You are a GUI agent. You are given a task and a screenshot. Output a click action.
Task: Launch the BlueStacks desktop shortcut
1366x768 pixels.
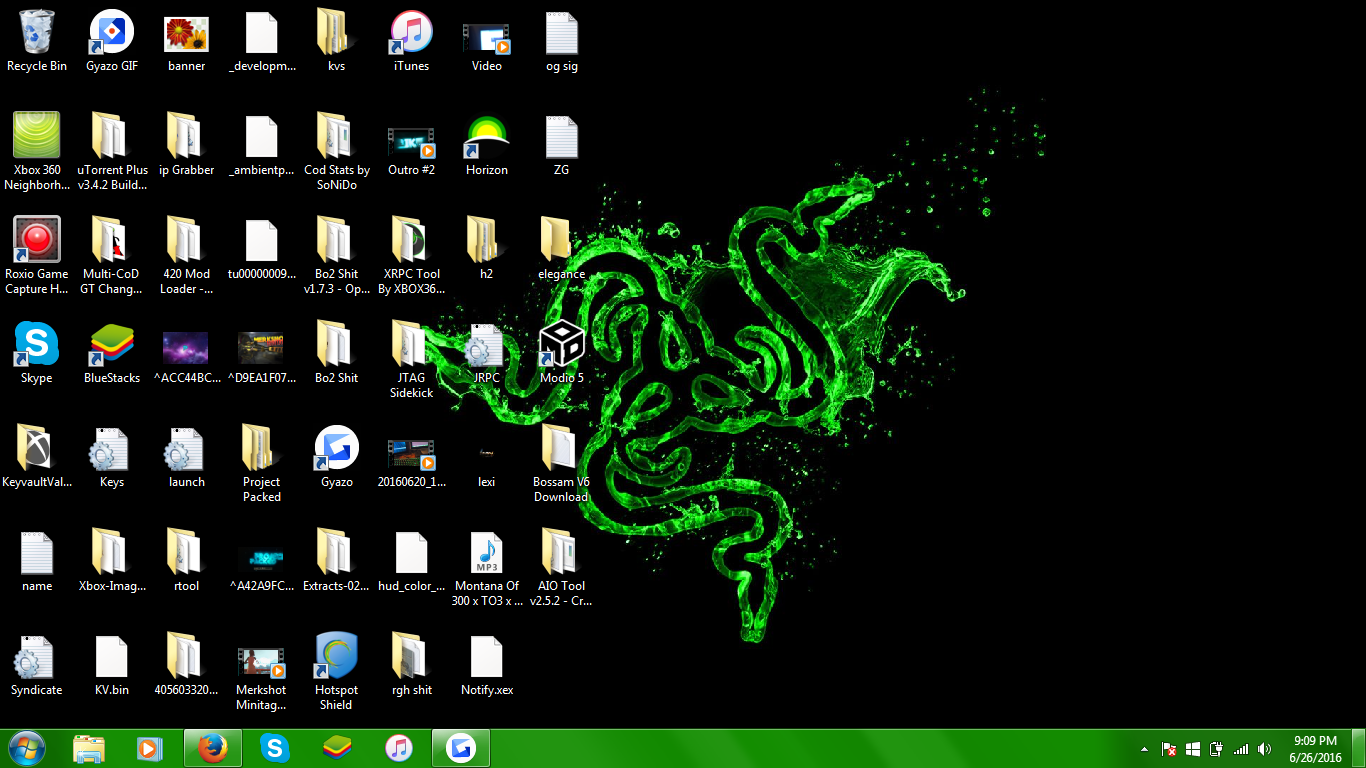[112, 354]
